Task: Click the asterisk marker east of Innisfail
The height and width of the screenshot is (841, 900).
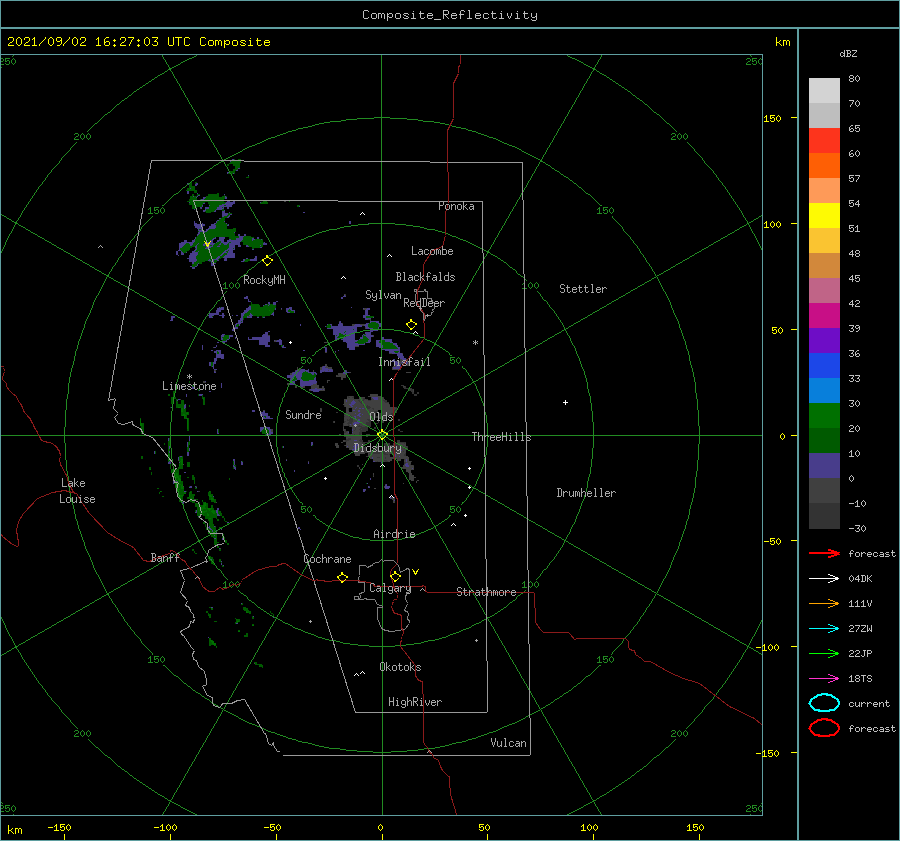Action: click(x=475, y=343)
